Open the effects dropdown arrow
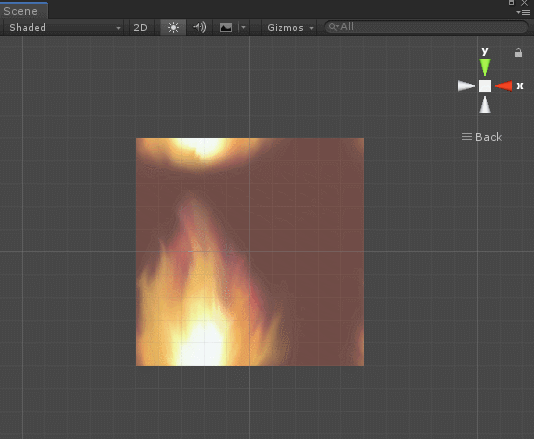The height and width of the screenshot is (439, 534). 243,28
